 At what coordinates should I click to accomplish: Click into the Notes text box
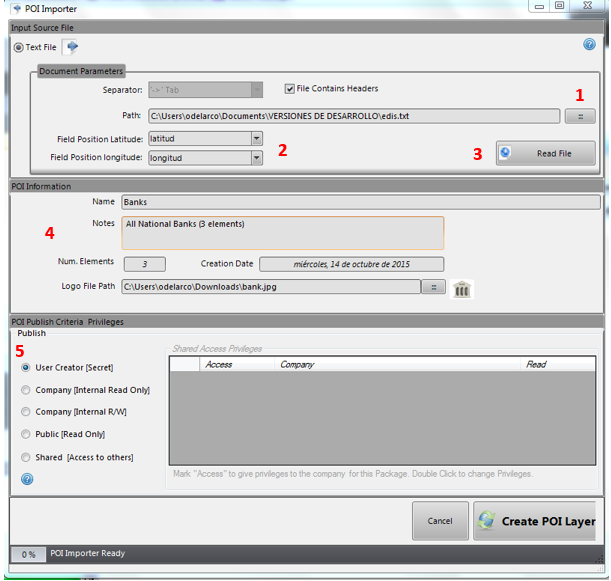tap(282, 233)
